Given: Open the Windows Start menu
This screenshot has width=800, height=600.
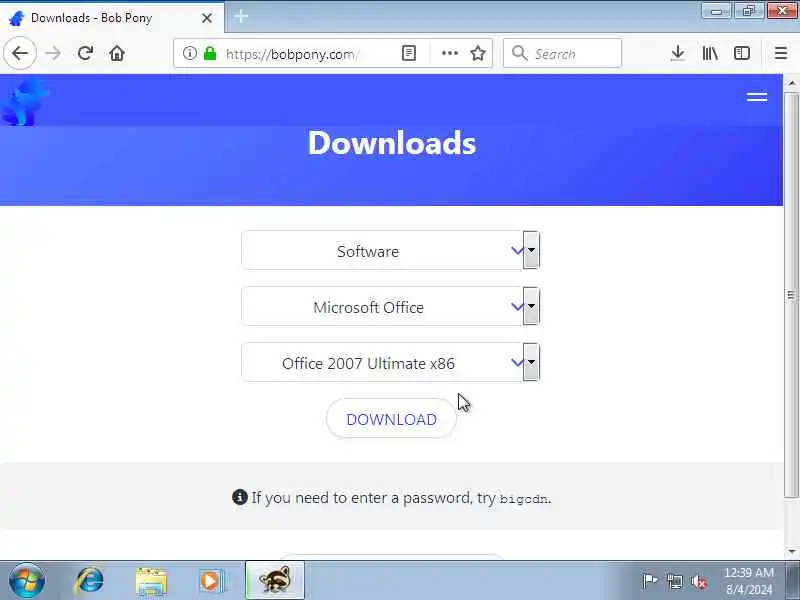Looking at the screenshot, I should coord(27,580).
